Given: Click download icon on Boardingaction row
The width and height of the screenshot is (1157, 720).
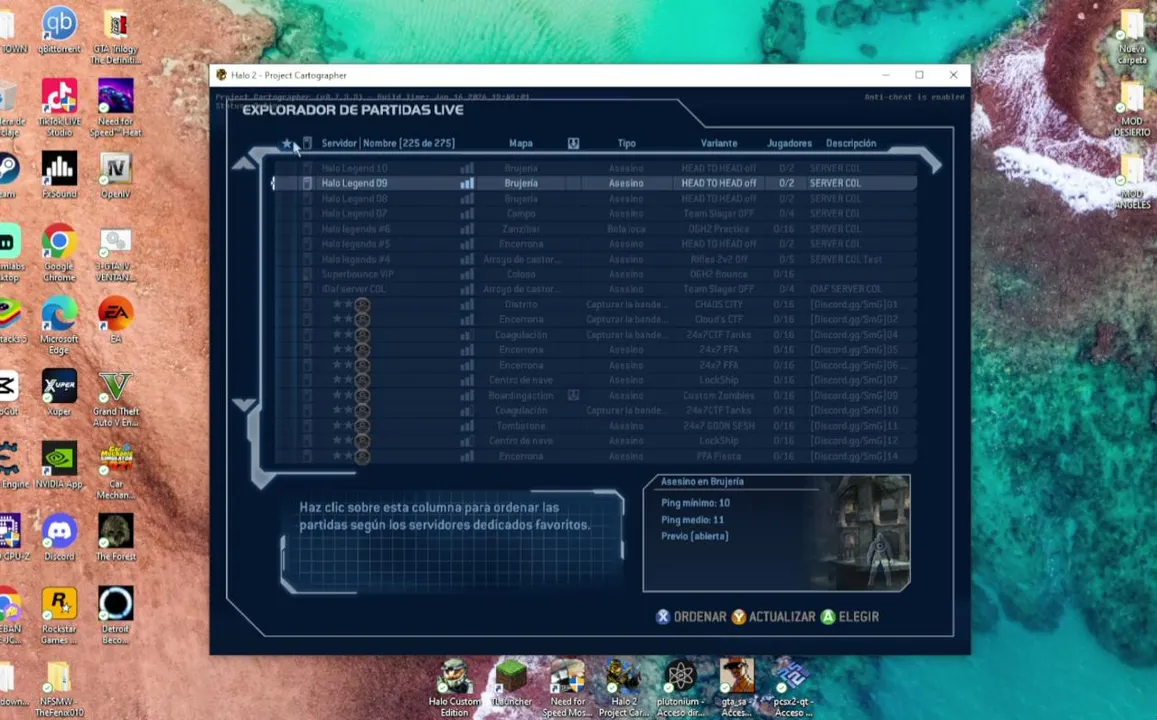Looking at the screenshot, I should 573,395.
